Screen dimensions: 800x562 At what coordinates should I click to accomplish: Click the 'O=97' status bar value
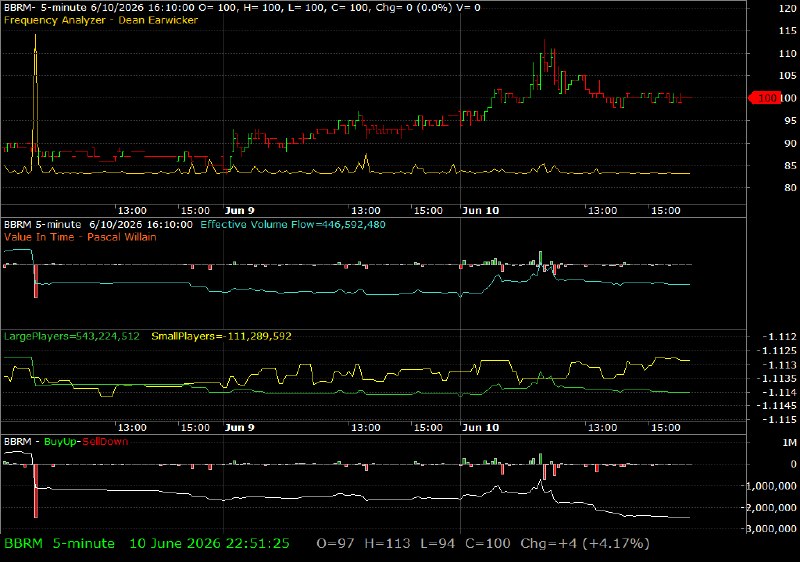click(335, 544)
